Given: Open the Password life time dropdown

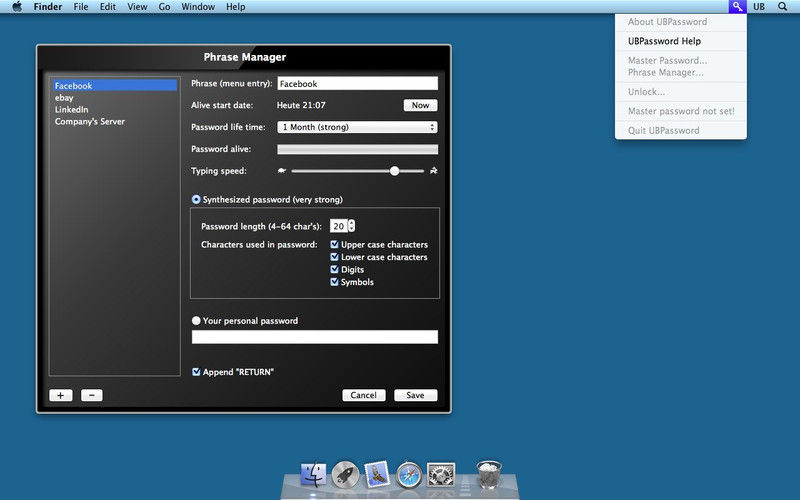Looking at the screenshot, I should [357, 127].
